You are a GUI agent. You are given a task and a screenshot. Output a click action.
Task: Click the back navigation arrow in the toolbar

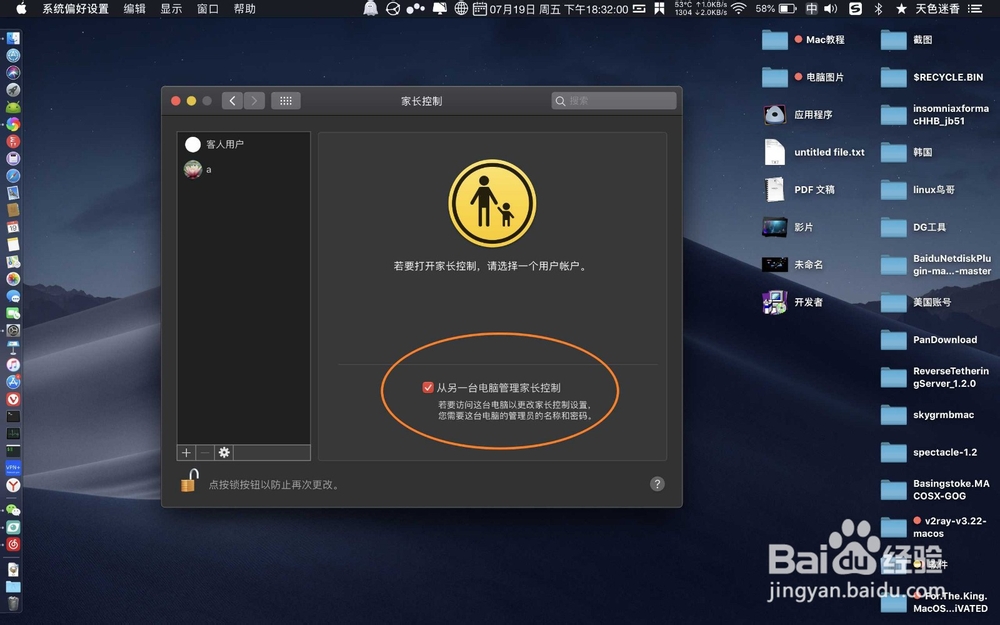click(231, 100)
